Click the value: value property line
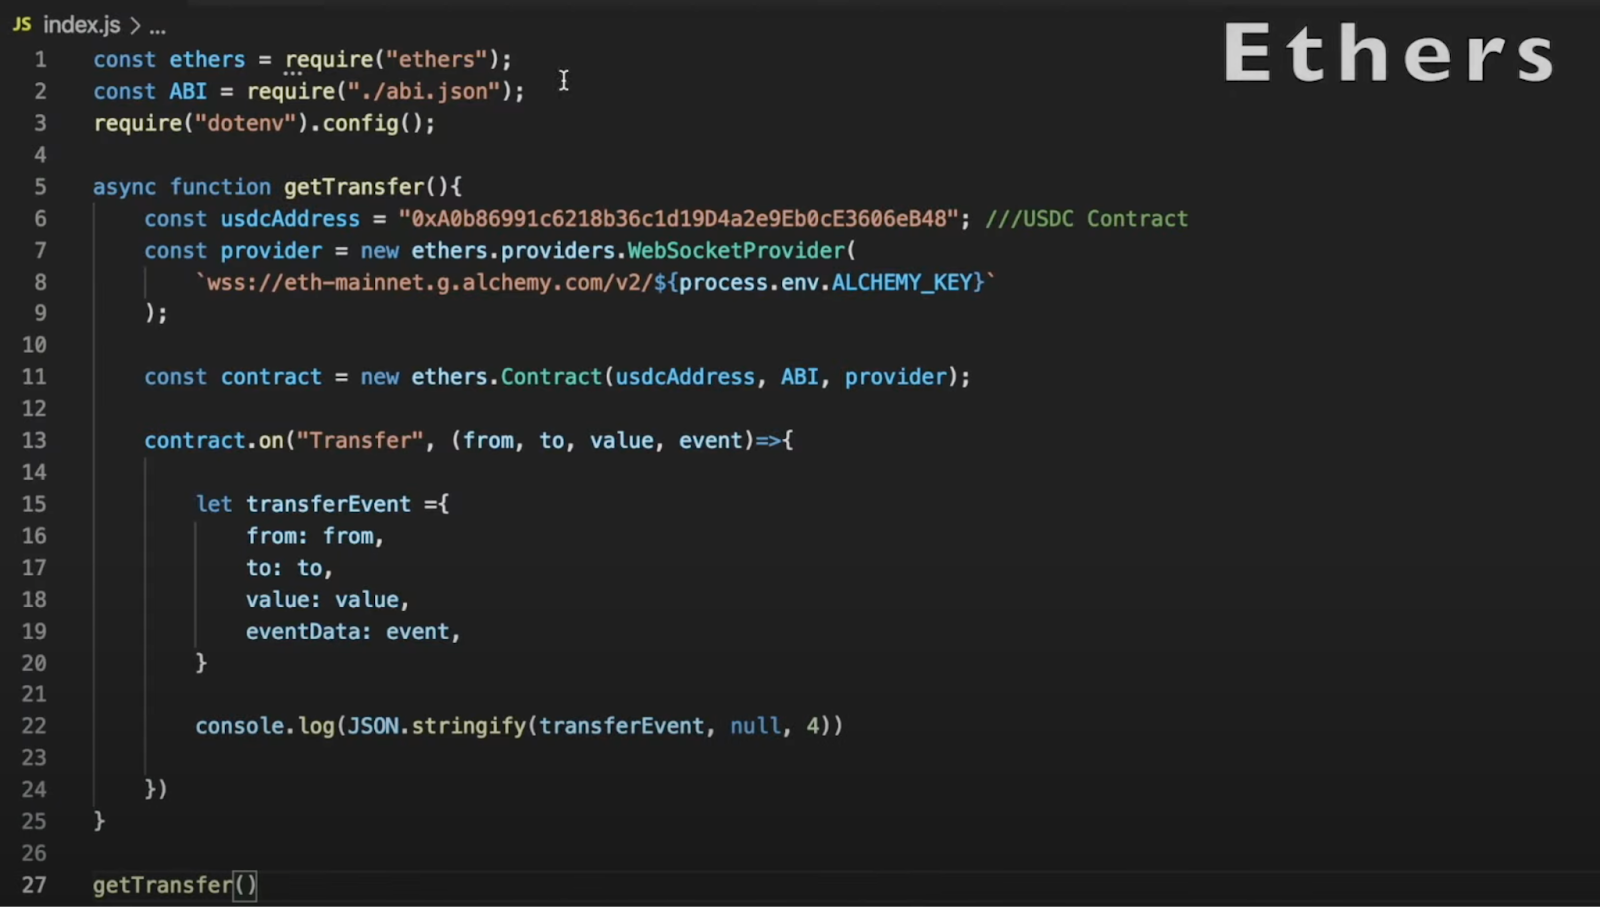The height and width of the screenshot is (907, 1600). pos(328,600)
